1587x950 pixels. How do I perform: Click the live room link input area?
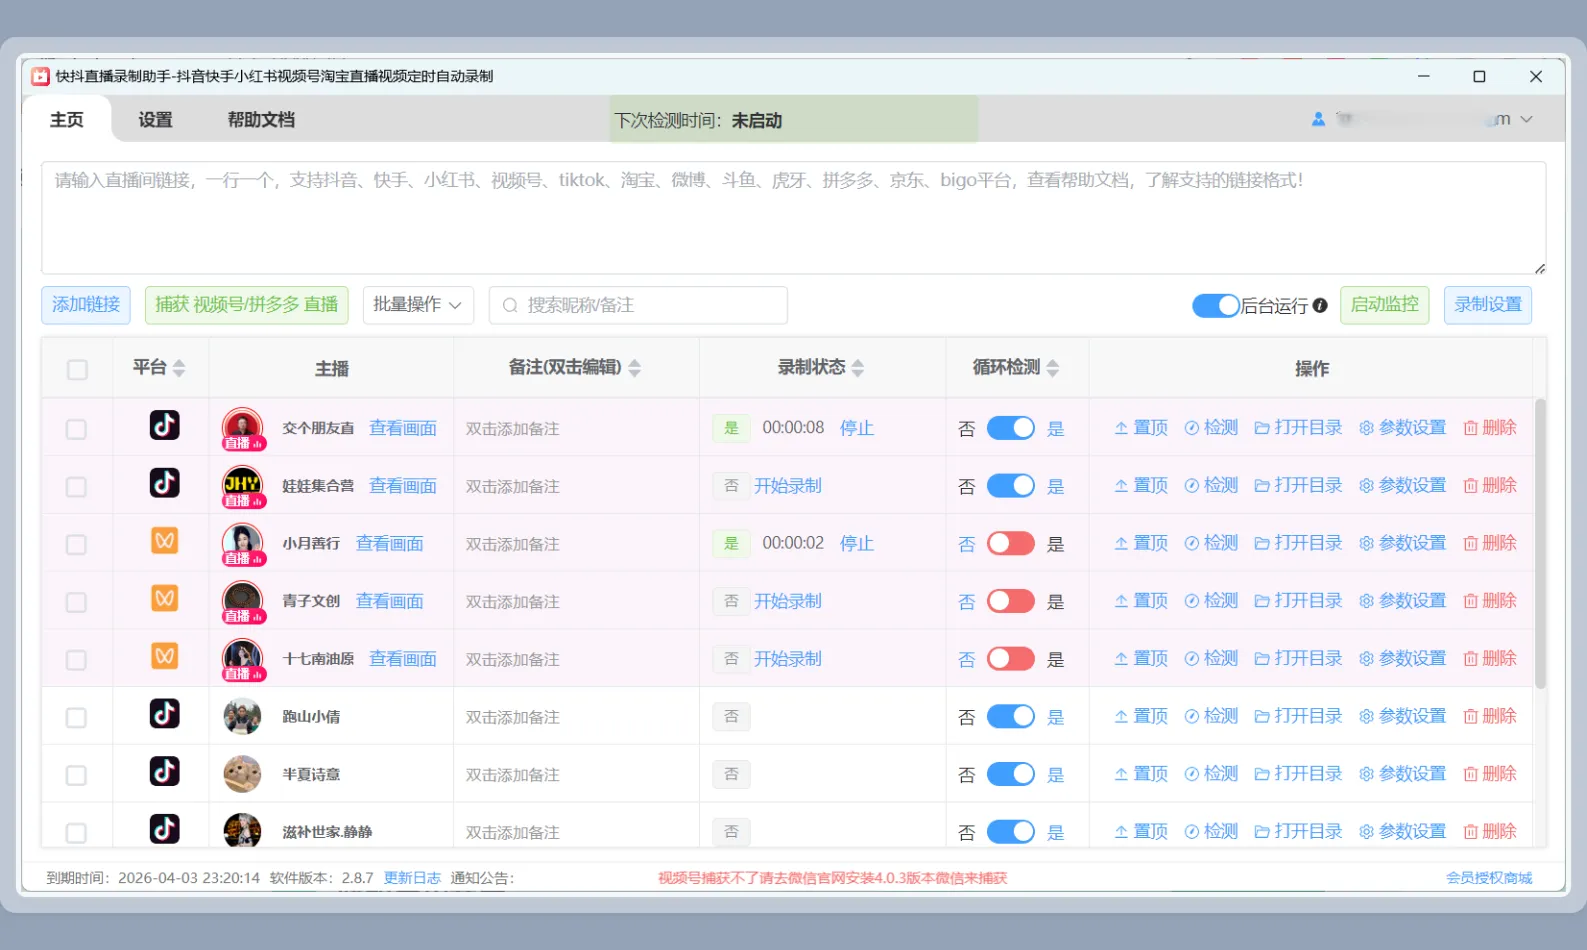click(793, 218)
